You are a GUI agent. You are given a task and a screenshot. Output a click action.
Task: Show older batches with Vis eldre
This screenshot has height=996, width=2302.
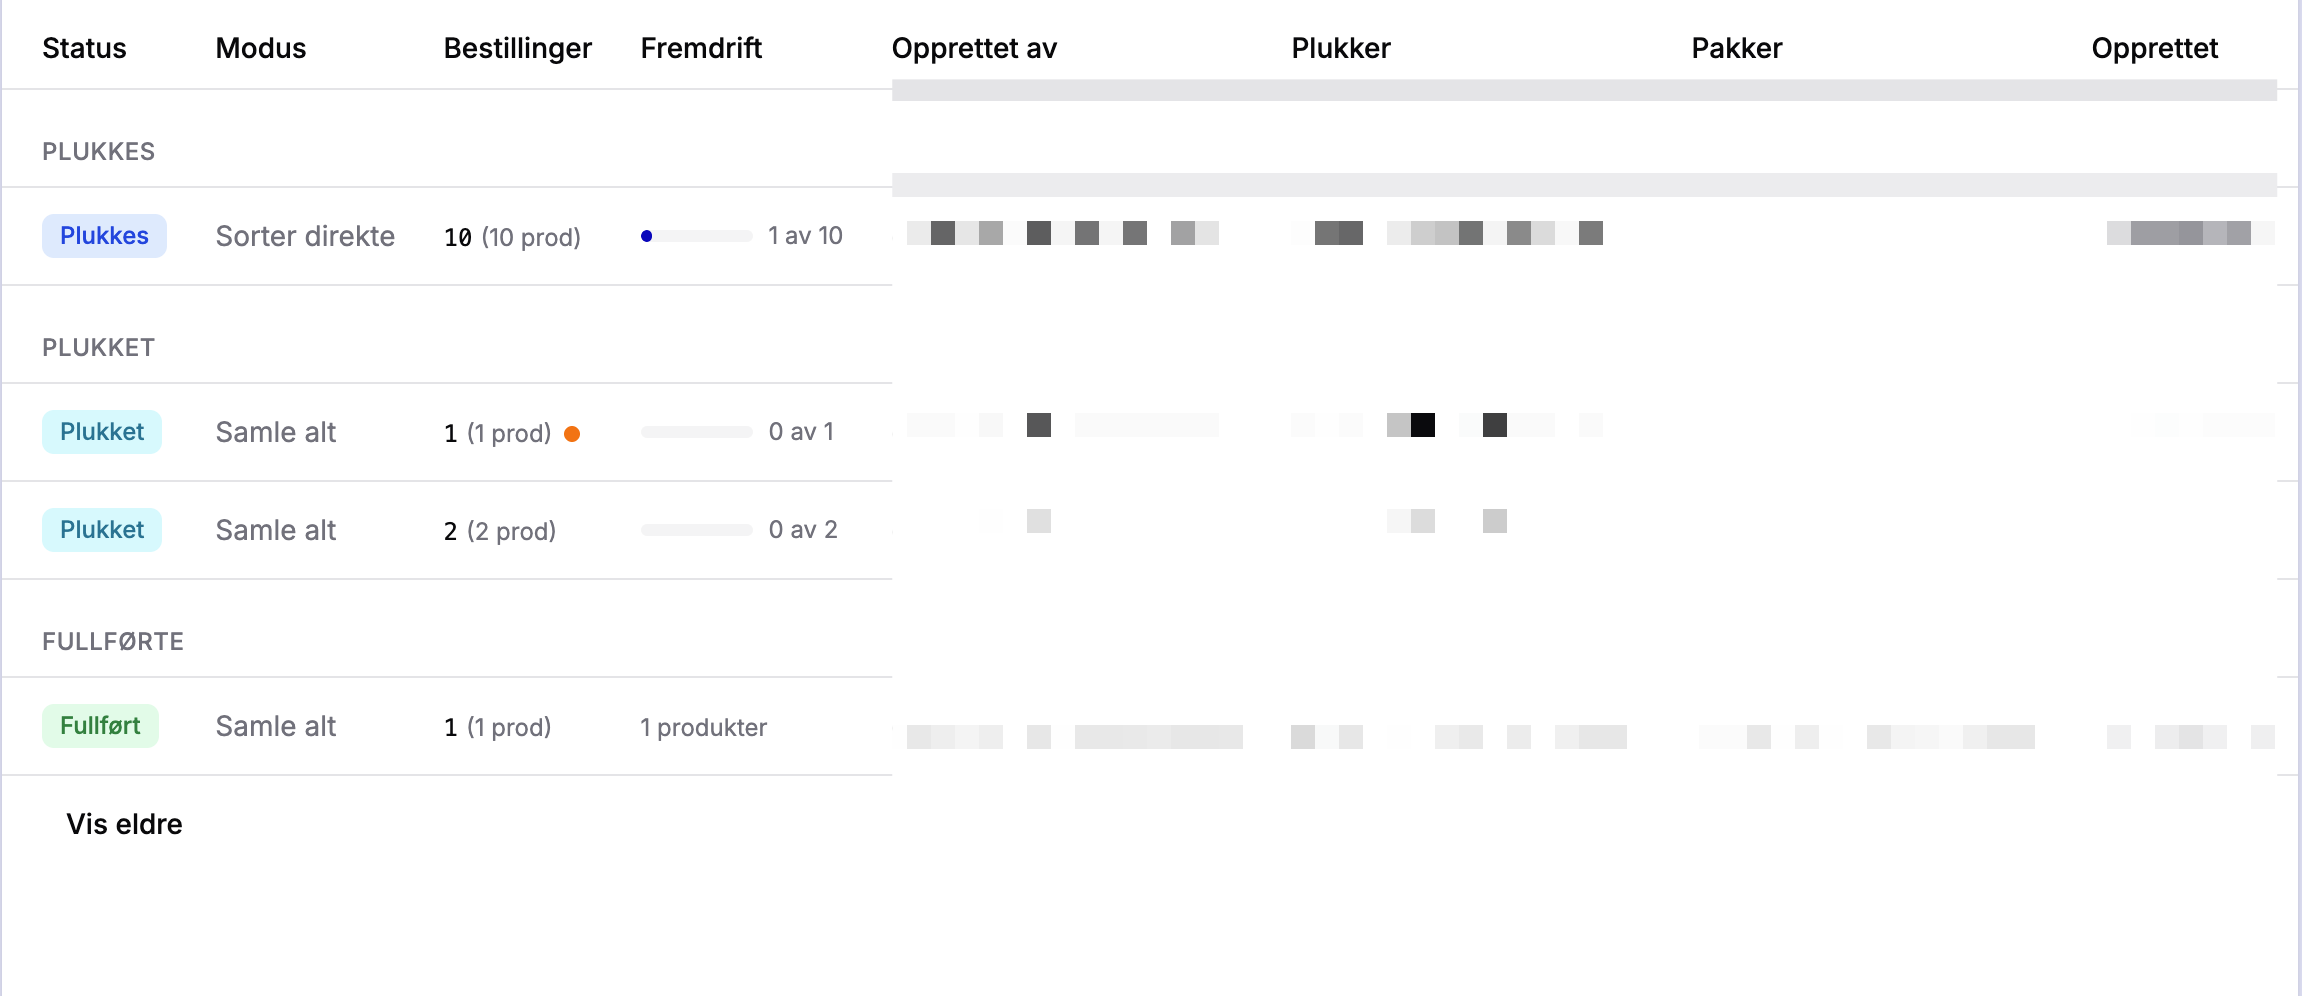[x=124, y=824]
